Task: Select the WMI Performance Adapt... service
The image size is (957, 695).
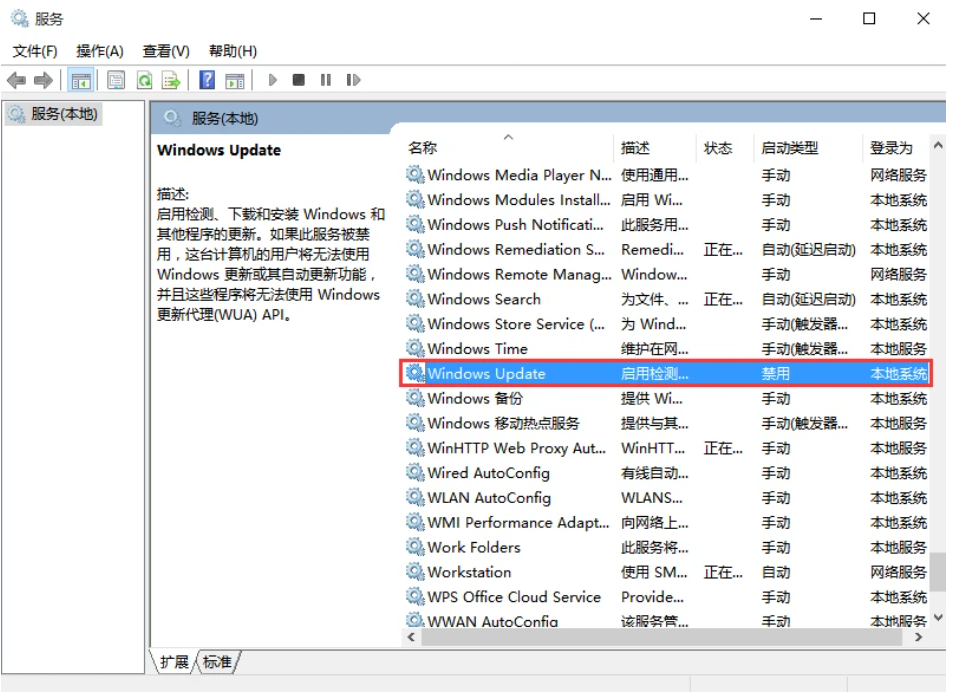Action: [667, 523]
